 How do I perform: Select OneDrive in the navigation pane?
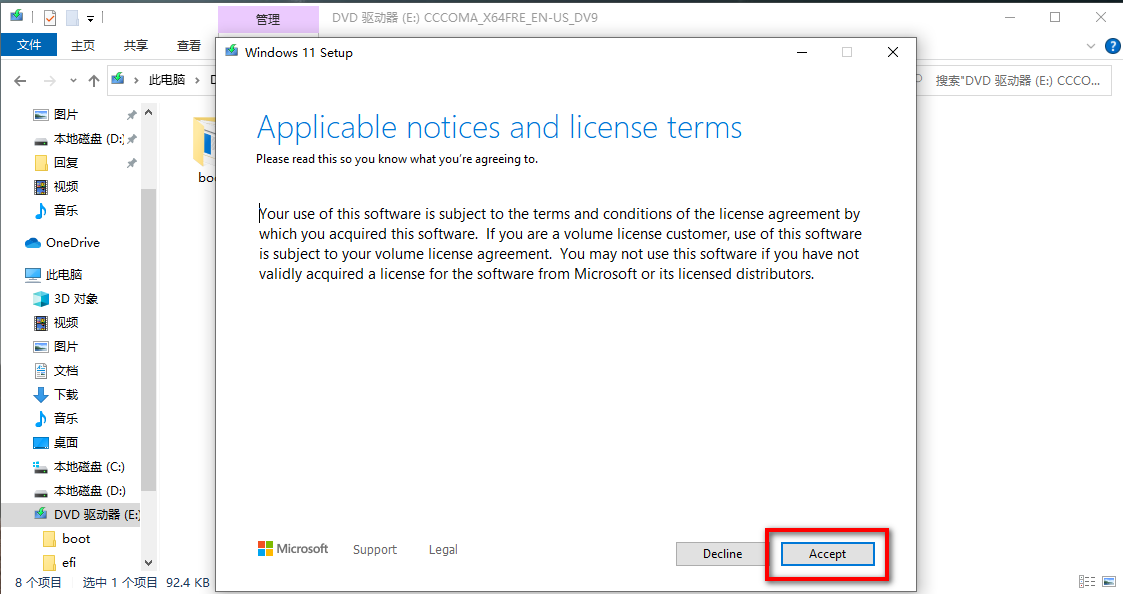tap(72, 242)
